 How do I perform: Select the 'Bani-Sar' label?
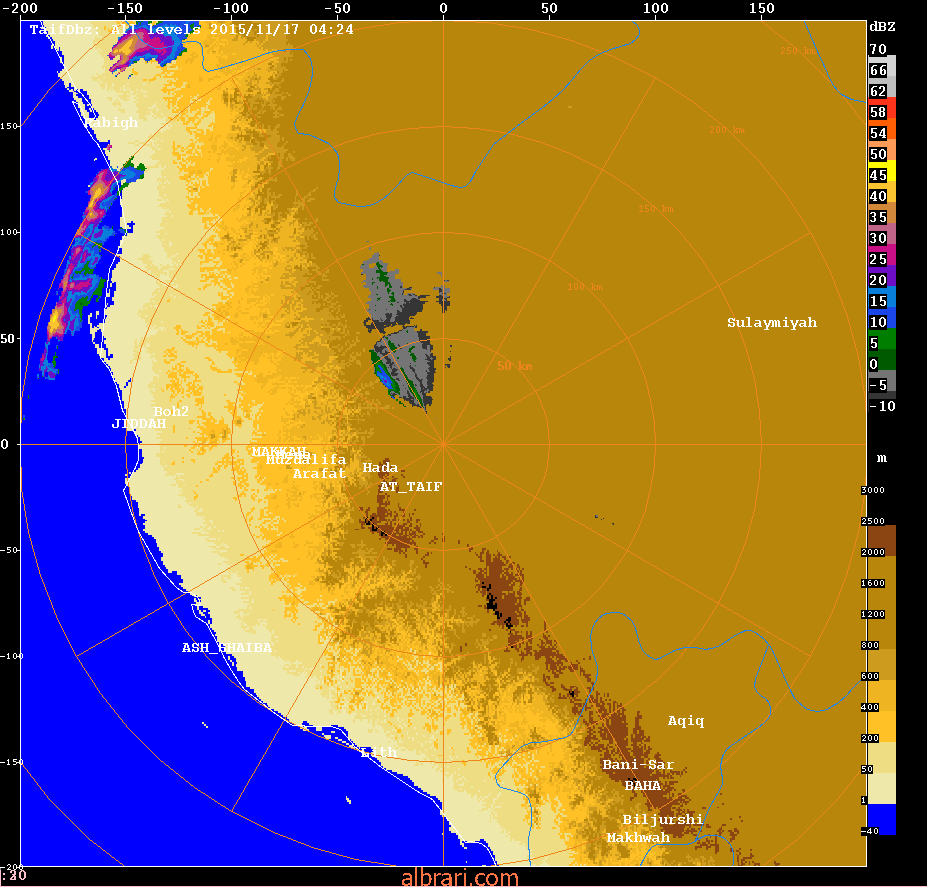coord(638,765)
